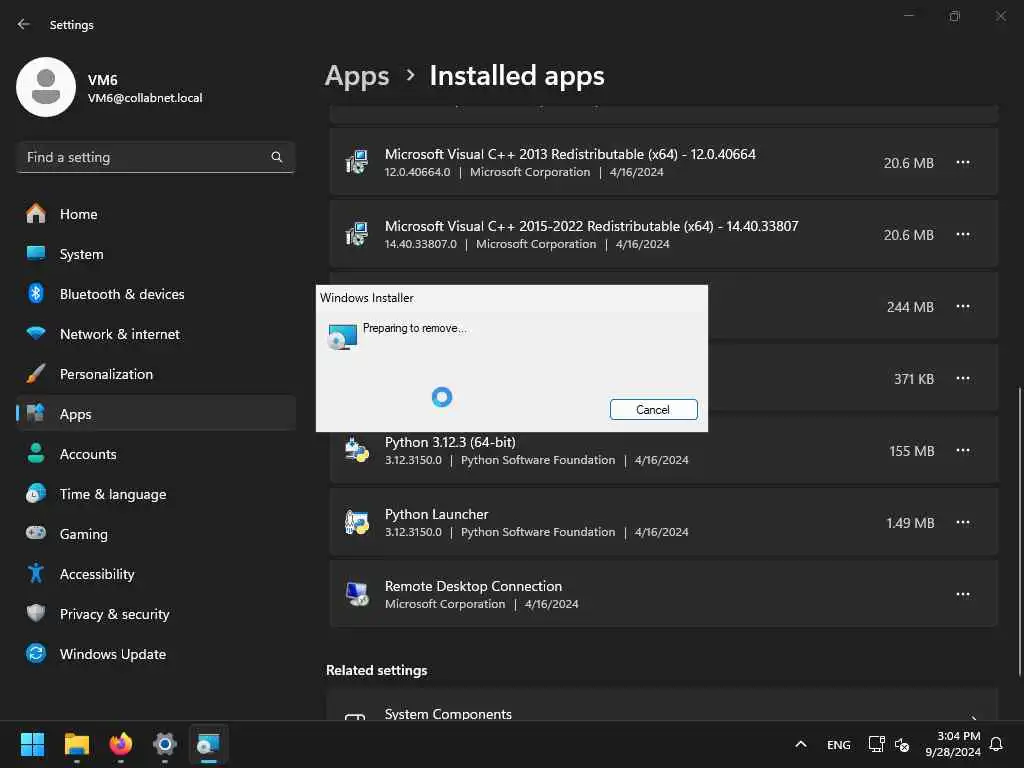Open more options for Visual C++ 2013
Viewport: 1024px width, 768px height.
pos(963,163)
